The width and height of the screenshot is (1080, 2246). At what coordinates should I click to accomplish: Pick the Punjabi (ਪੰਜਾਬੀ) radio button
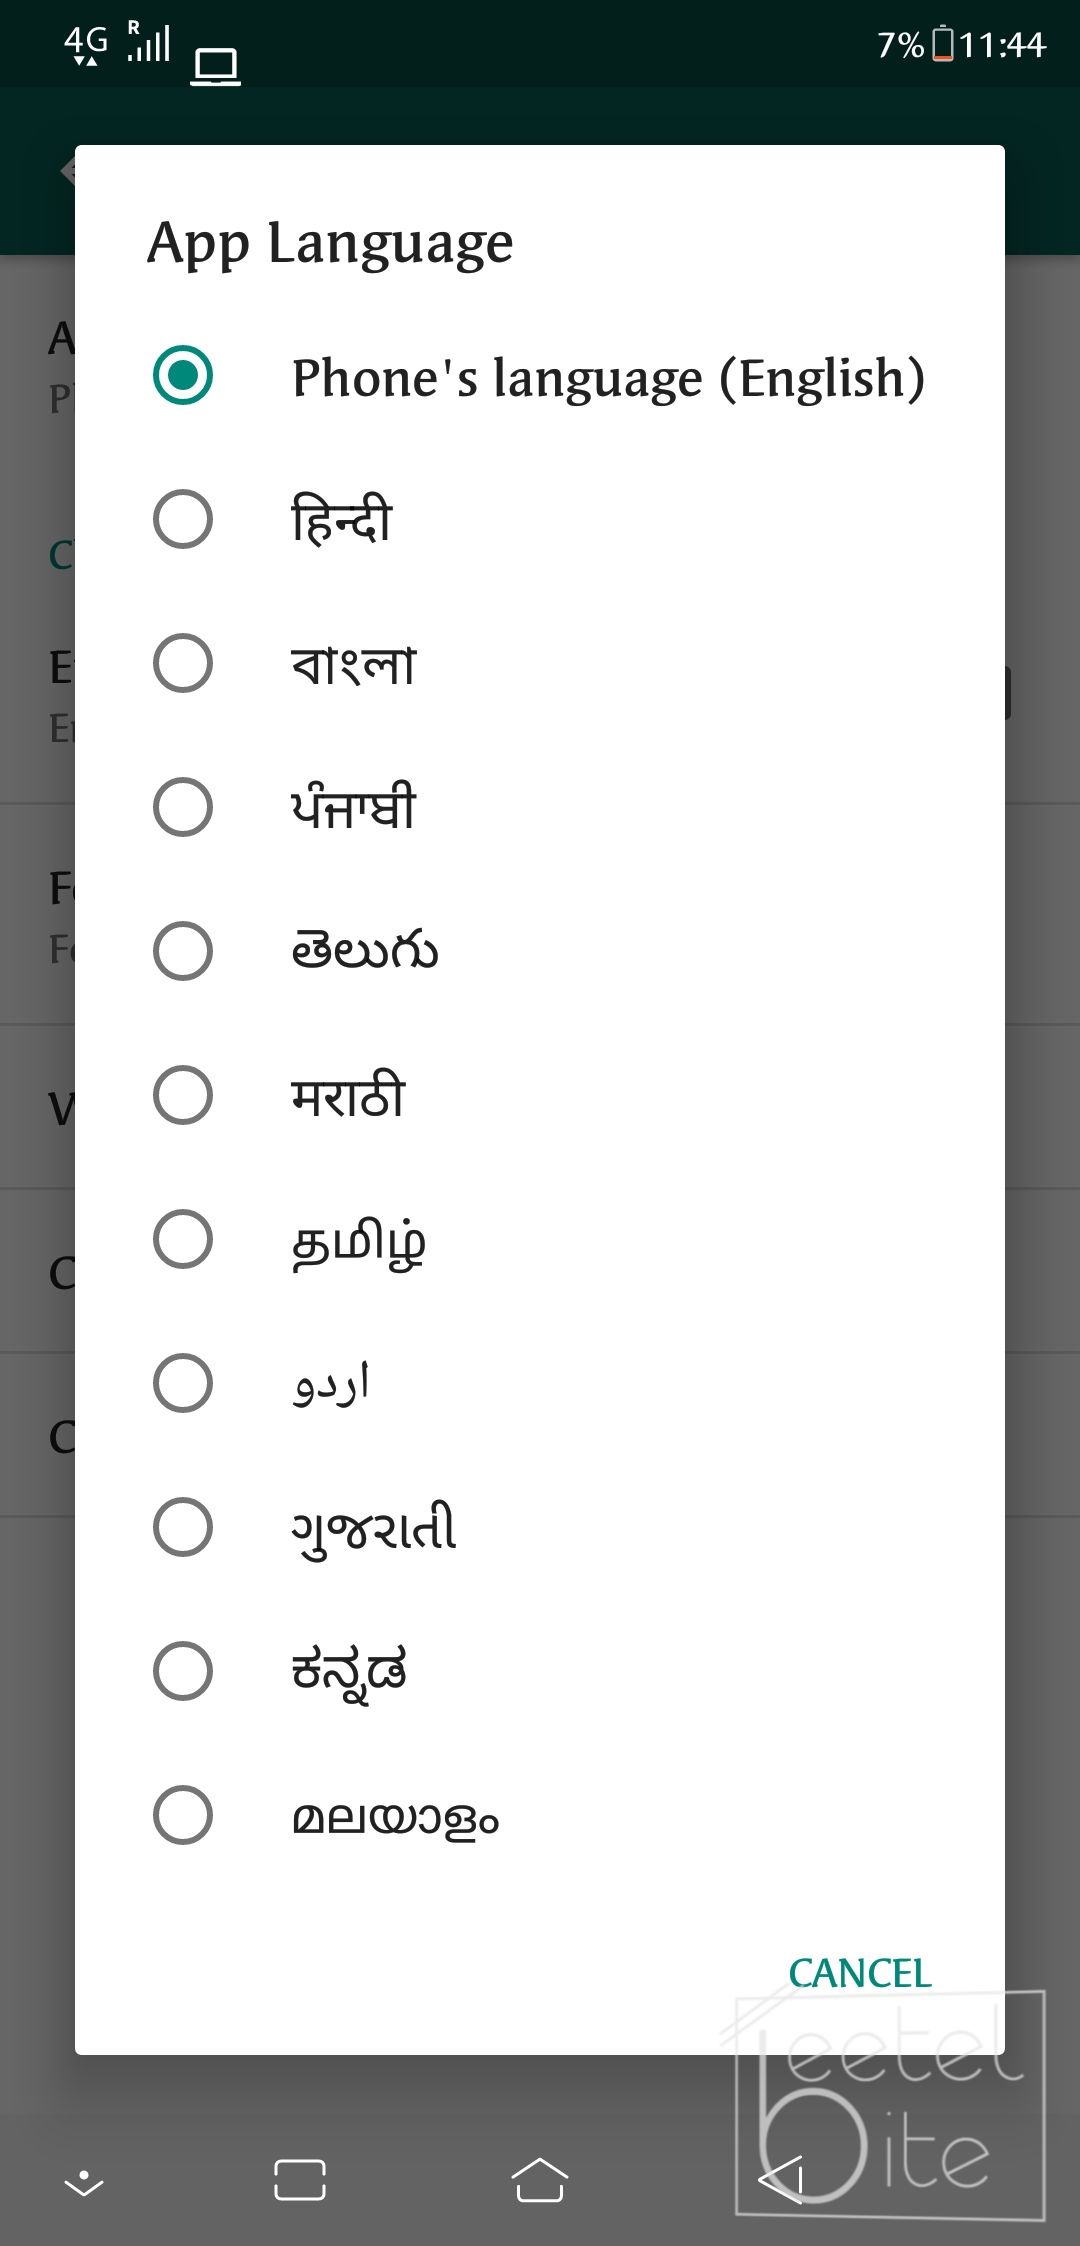click(x=183, y=807)
